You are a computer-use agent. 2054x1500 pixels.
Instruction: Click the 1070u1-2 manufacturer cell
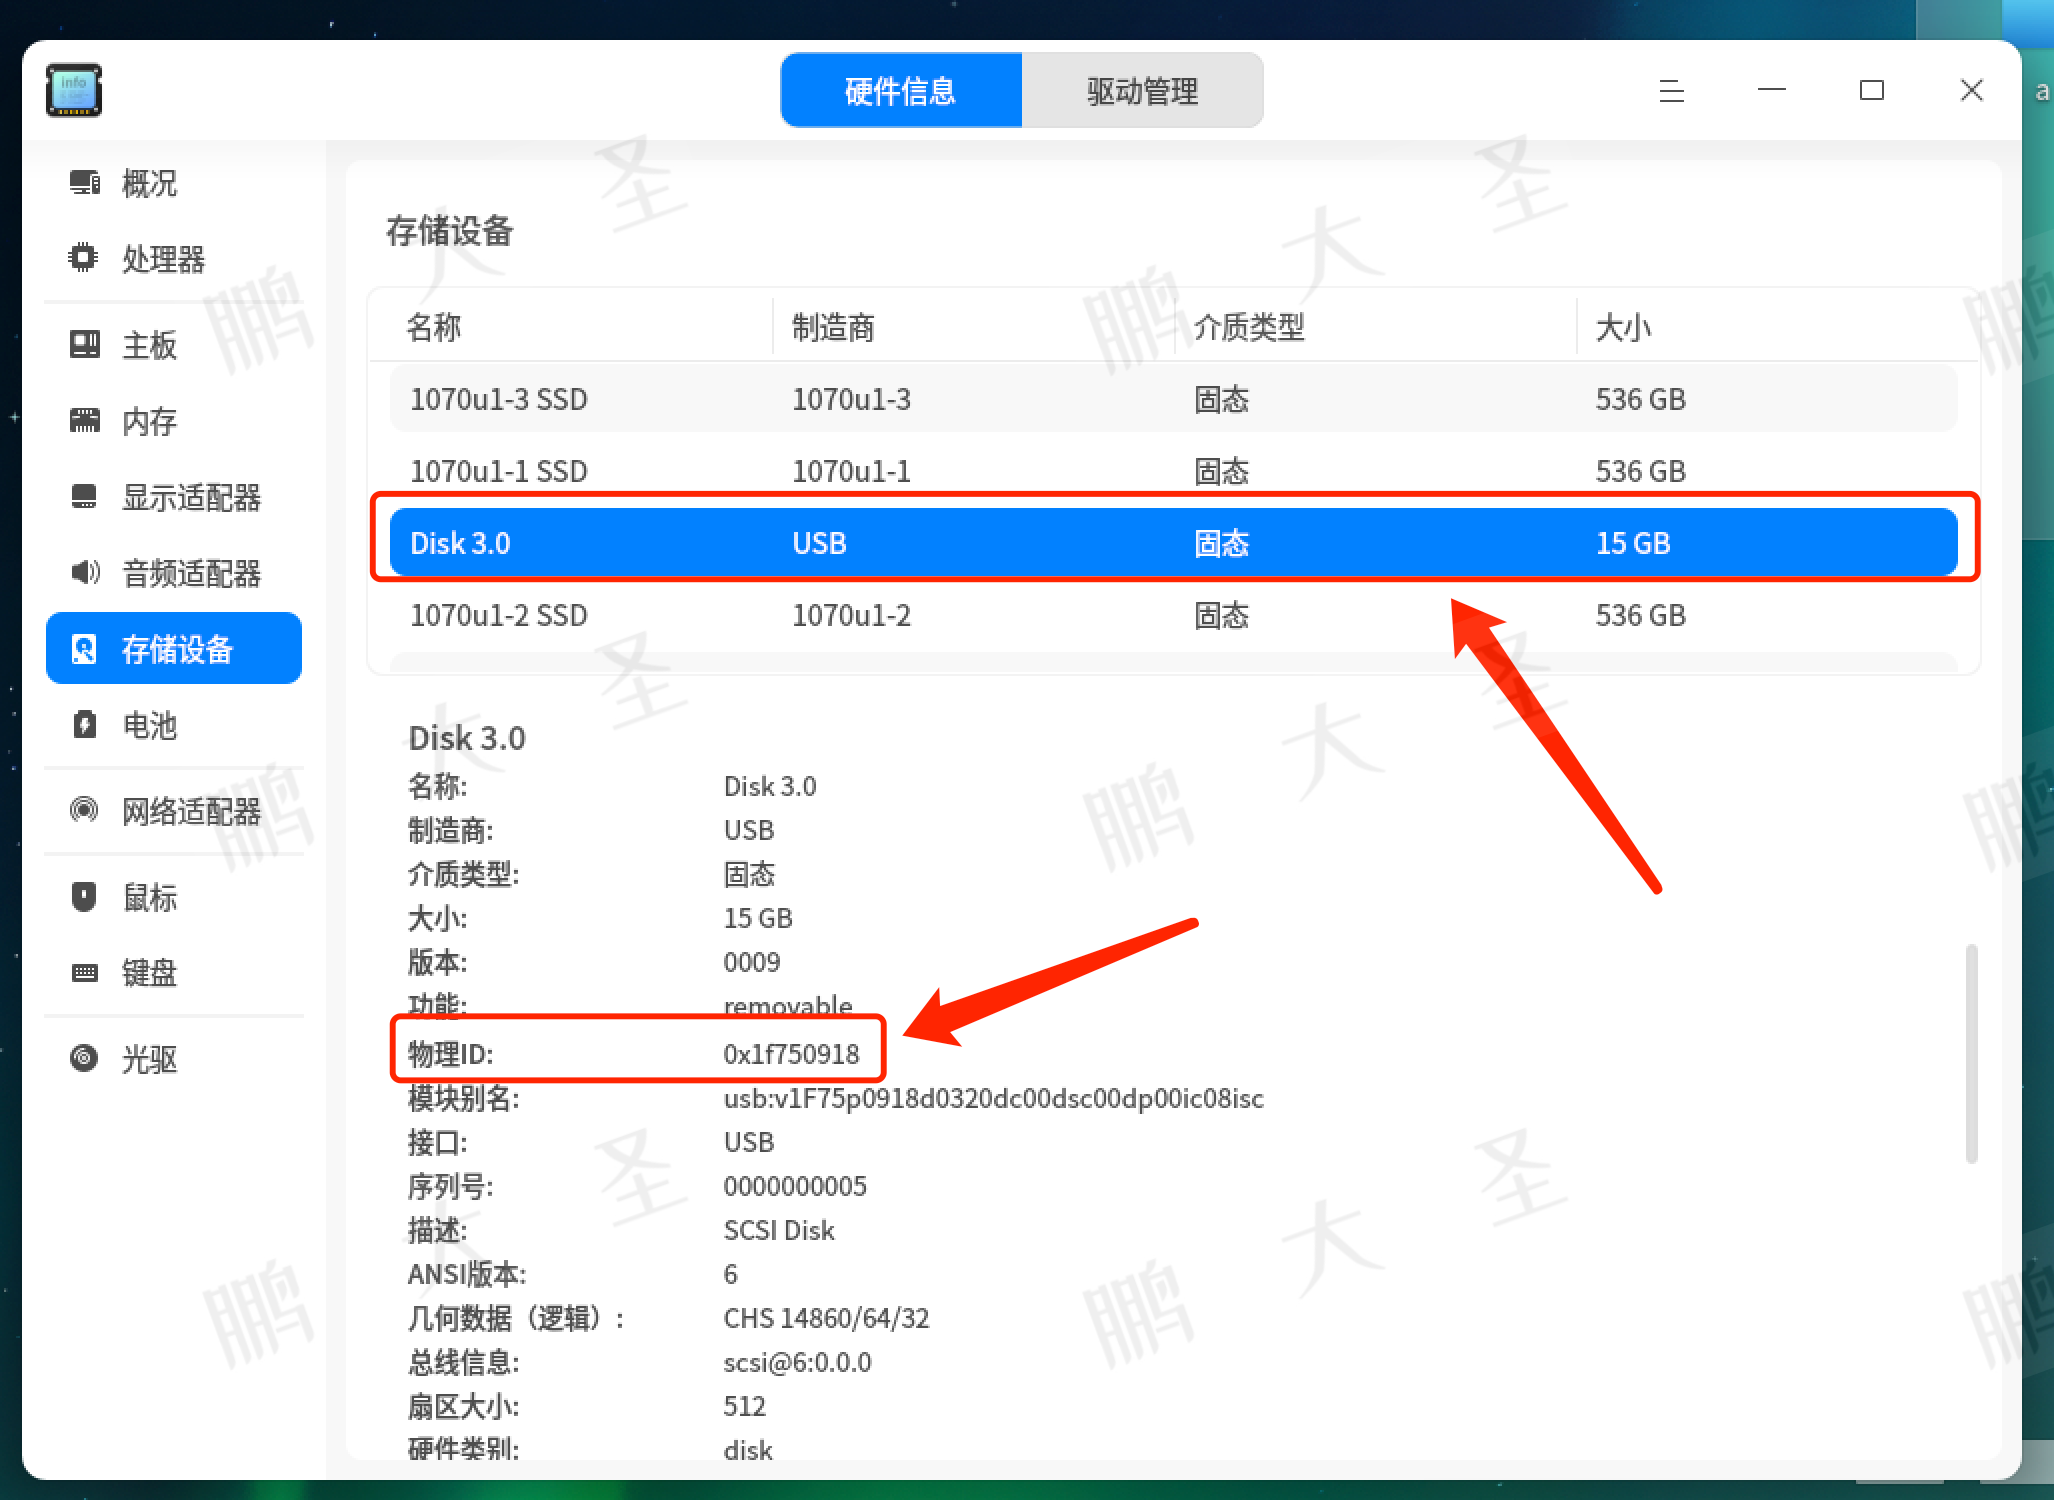tap(851, 615)
